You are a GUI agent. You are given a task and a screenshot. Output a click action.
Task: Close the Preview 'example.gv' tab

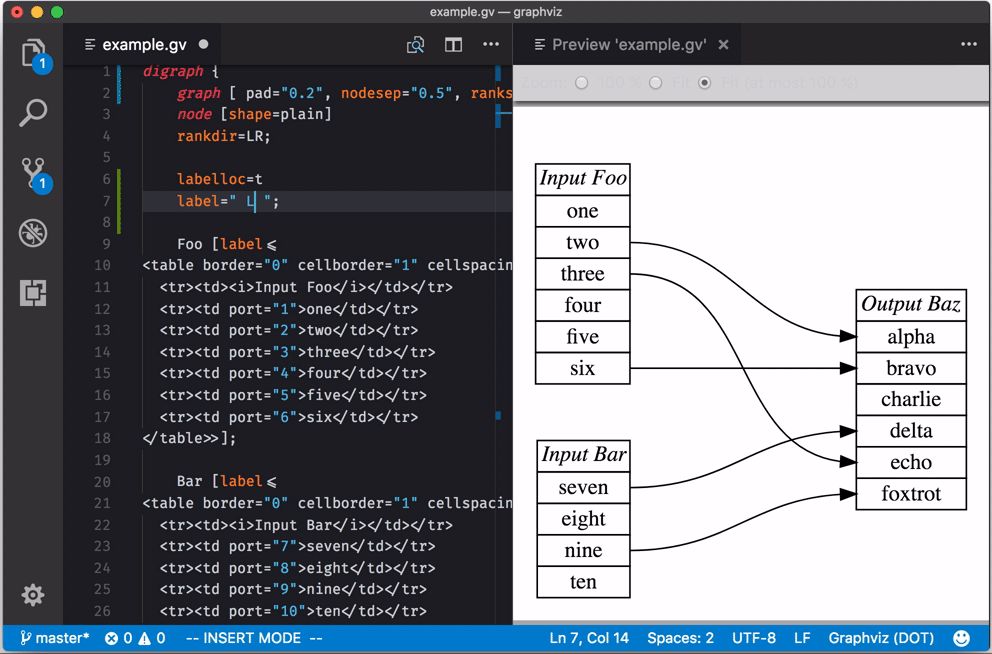click(723, 45)
